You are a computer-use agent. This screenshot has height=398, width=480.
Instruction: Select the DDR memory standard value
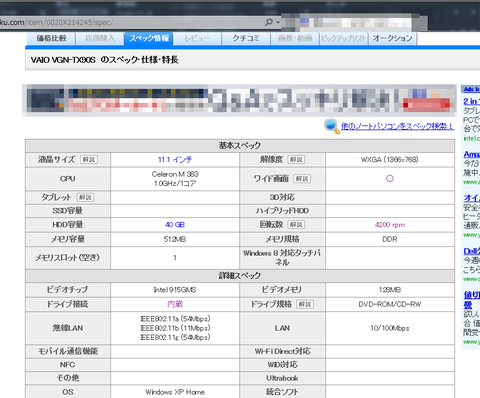(390, 239)
